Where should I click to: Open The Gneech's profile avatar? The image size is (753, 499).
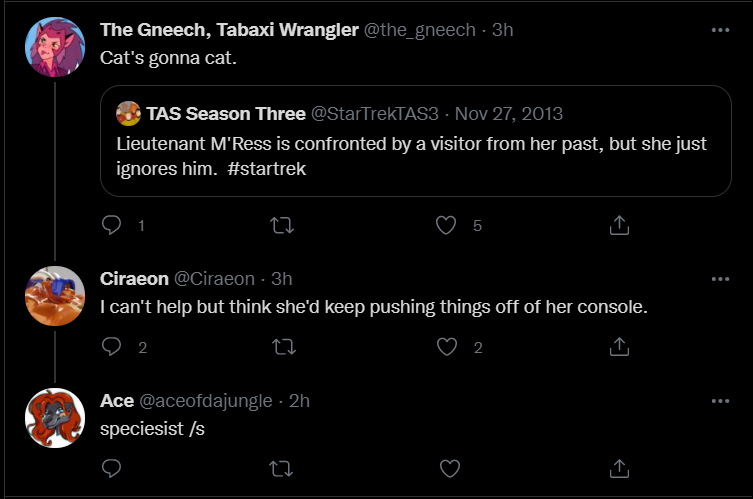[x=55, y=47]
